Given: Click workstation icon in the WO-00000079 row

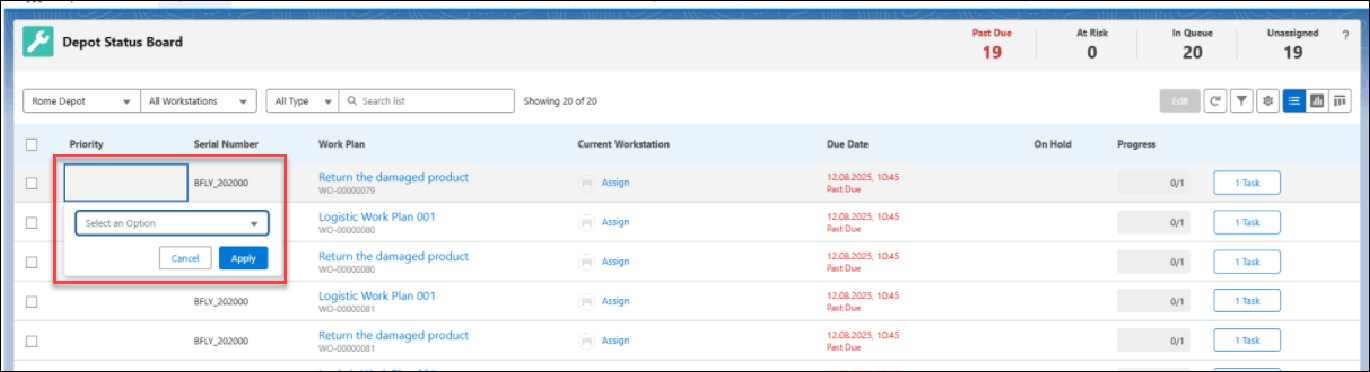Looking at the screenshot, I should (586, 183).
